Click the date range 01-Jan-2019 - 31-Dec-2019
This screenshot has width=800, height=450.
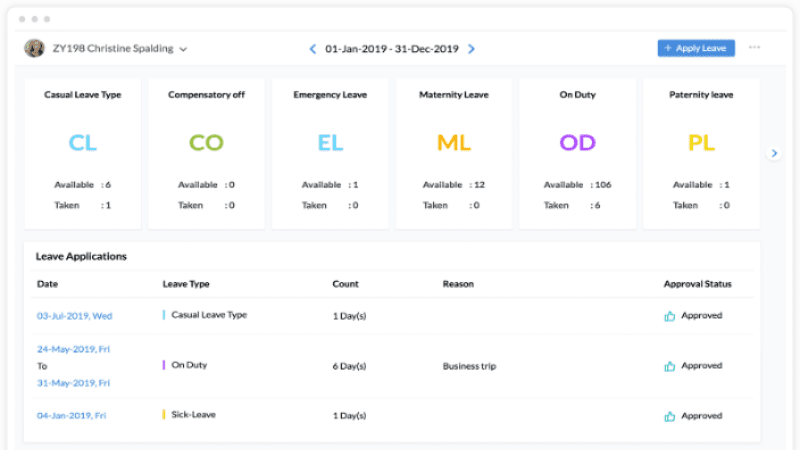pos(392,48)
